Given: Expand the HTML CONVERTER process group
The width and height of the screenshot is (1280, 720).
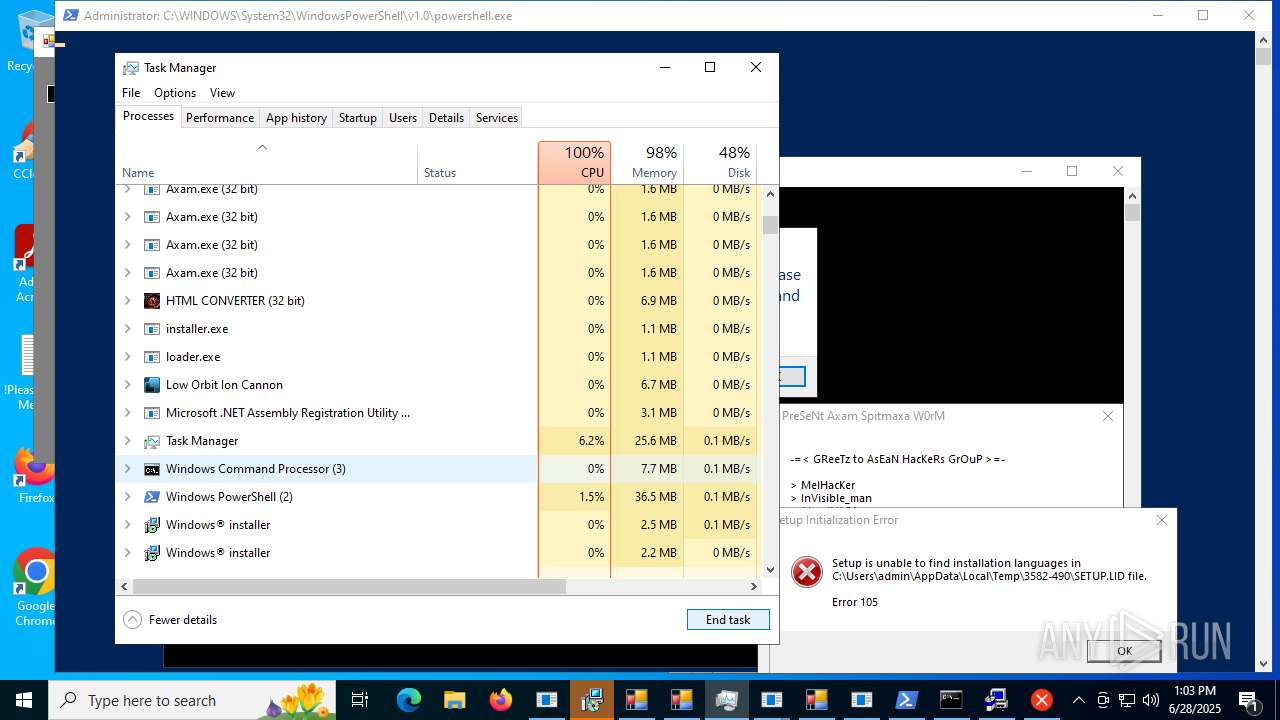Looking at the screenshot, I should pos(127,301).
